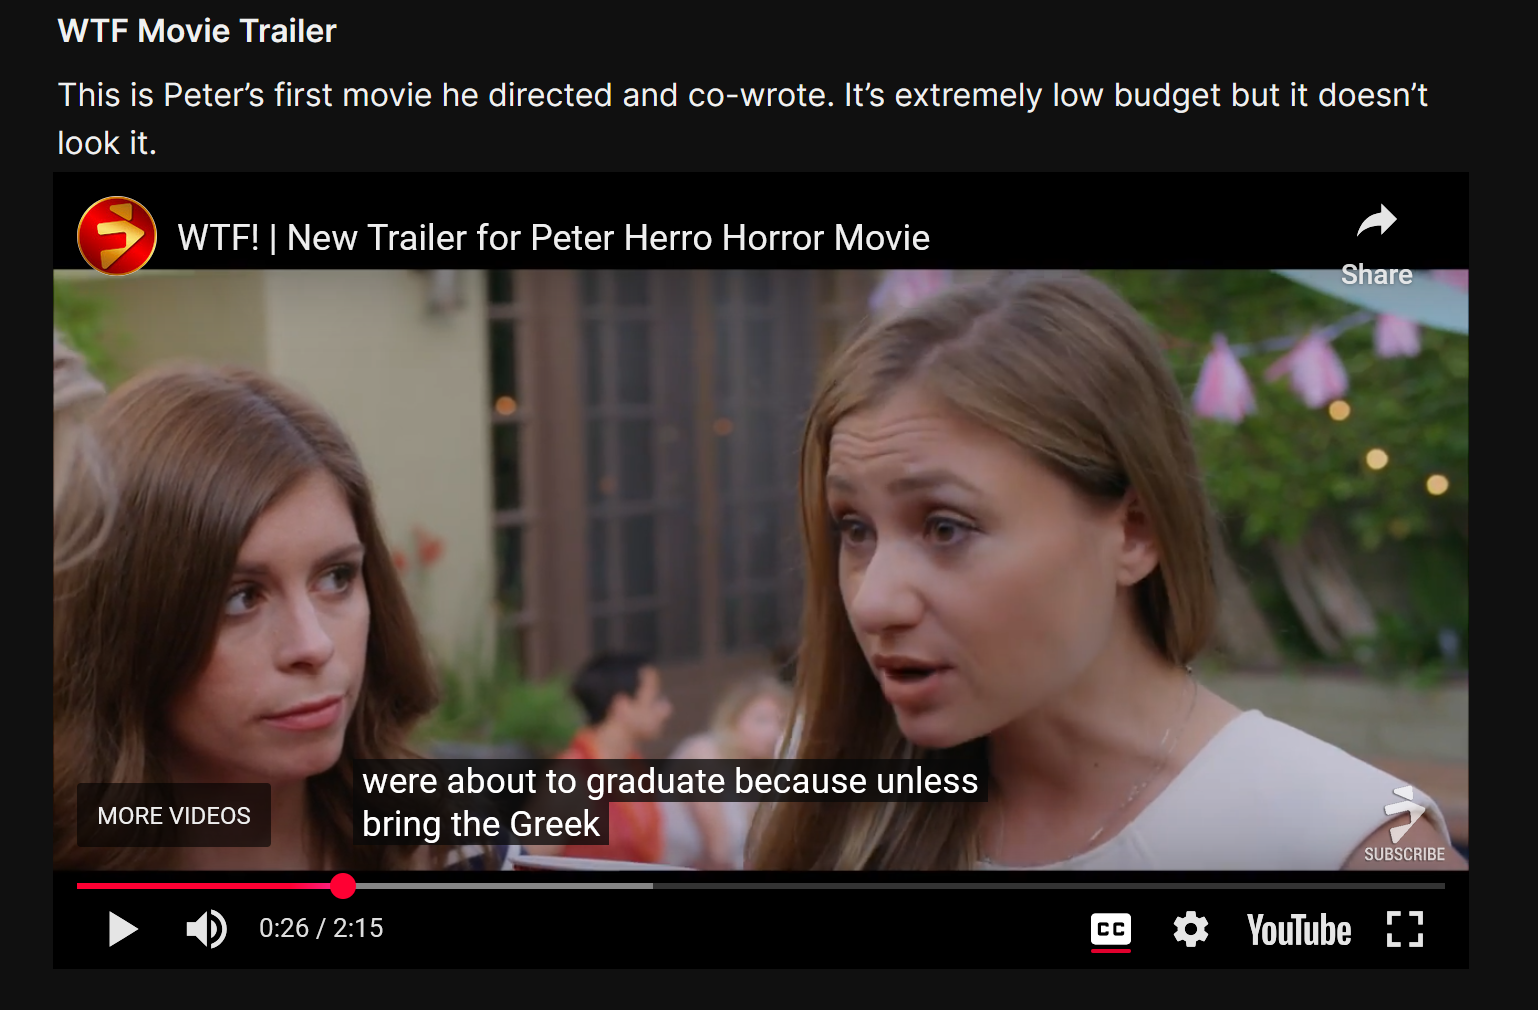The width and height of the screenshot is (1538, 1010).
Task: Click the 0:26 / 2:15 time display
Action: (x=321, y=929)
